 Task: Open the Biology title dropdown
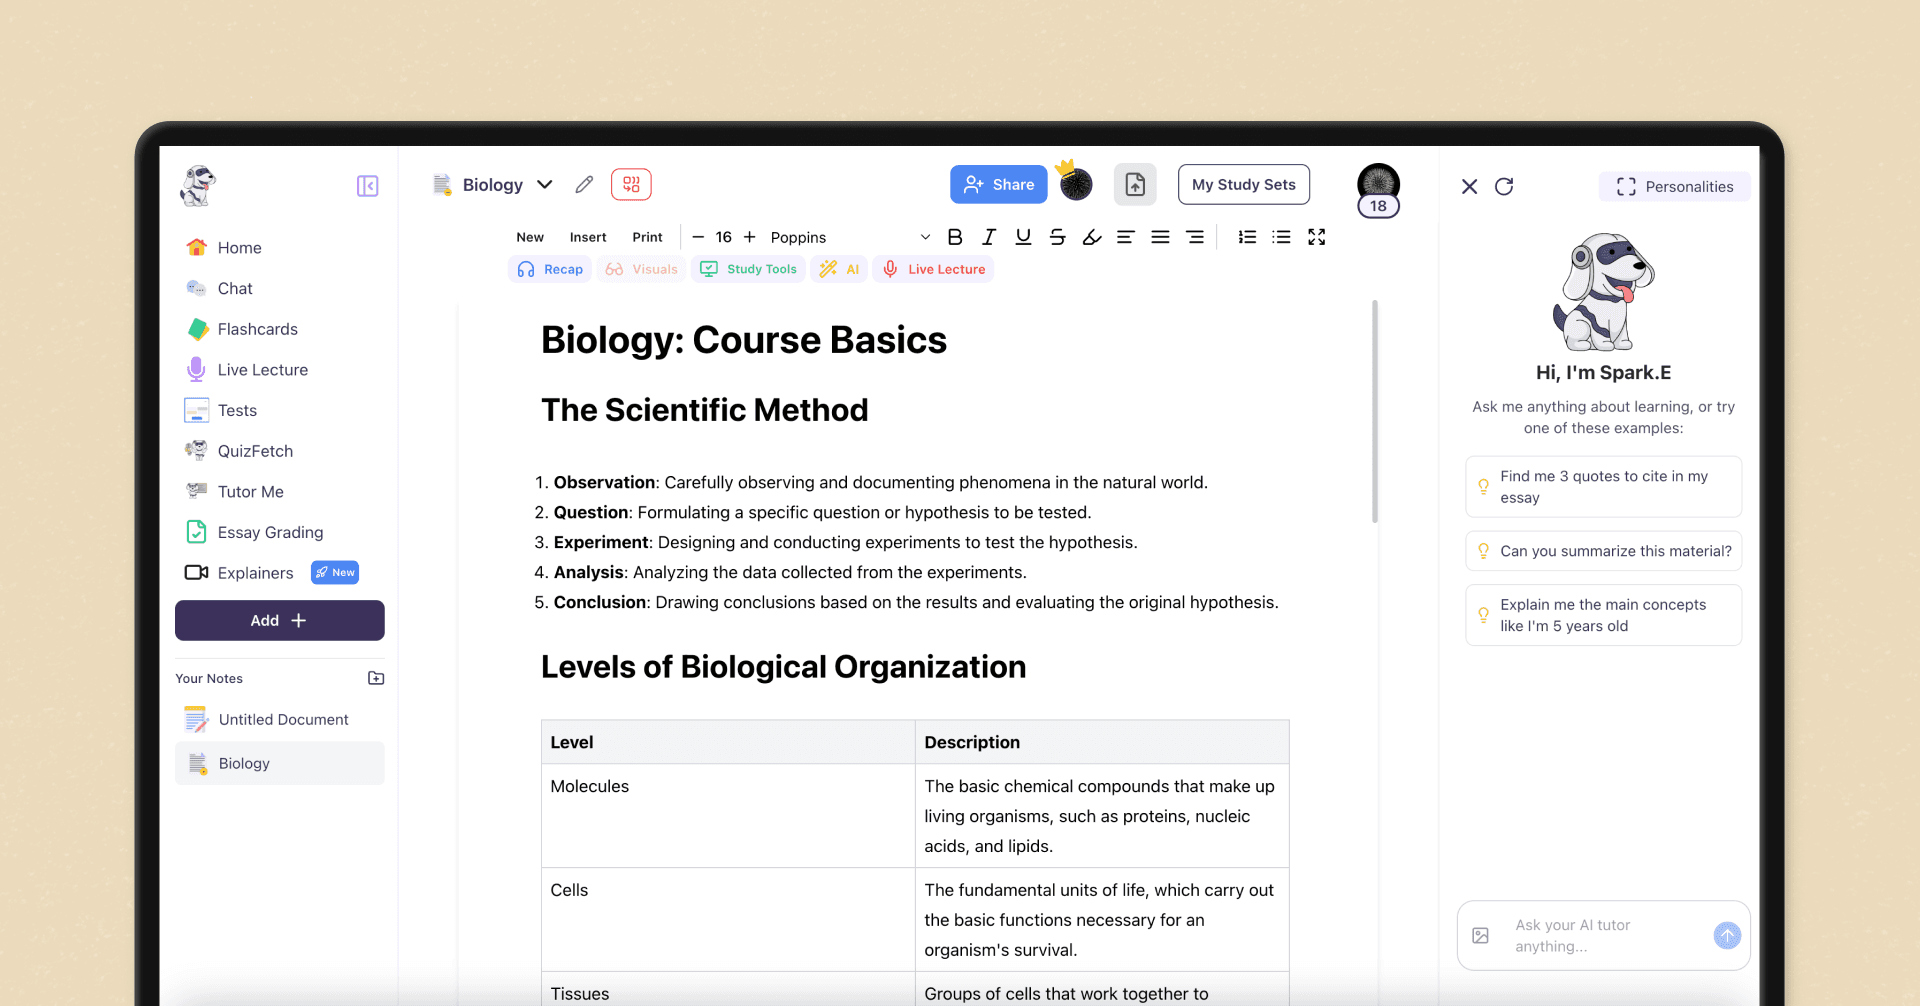pyautogui.click(x=545, y=184)
